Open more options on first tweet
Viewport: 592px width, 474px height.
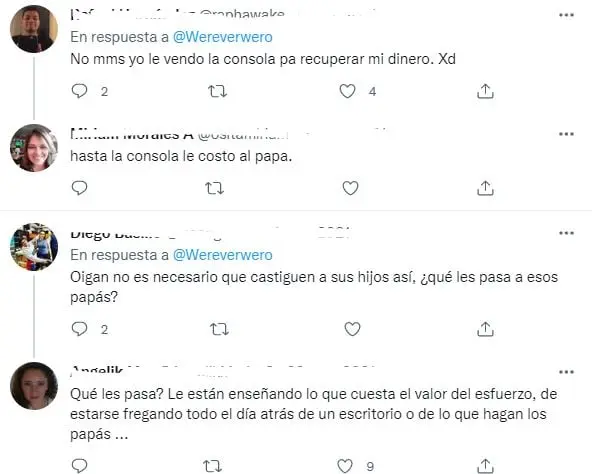coord(566,15)
